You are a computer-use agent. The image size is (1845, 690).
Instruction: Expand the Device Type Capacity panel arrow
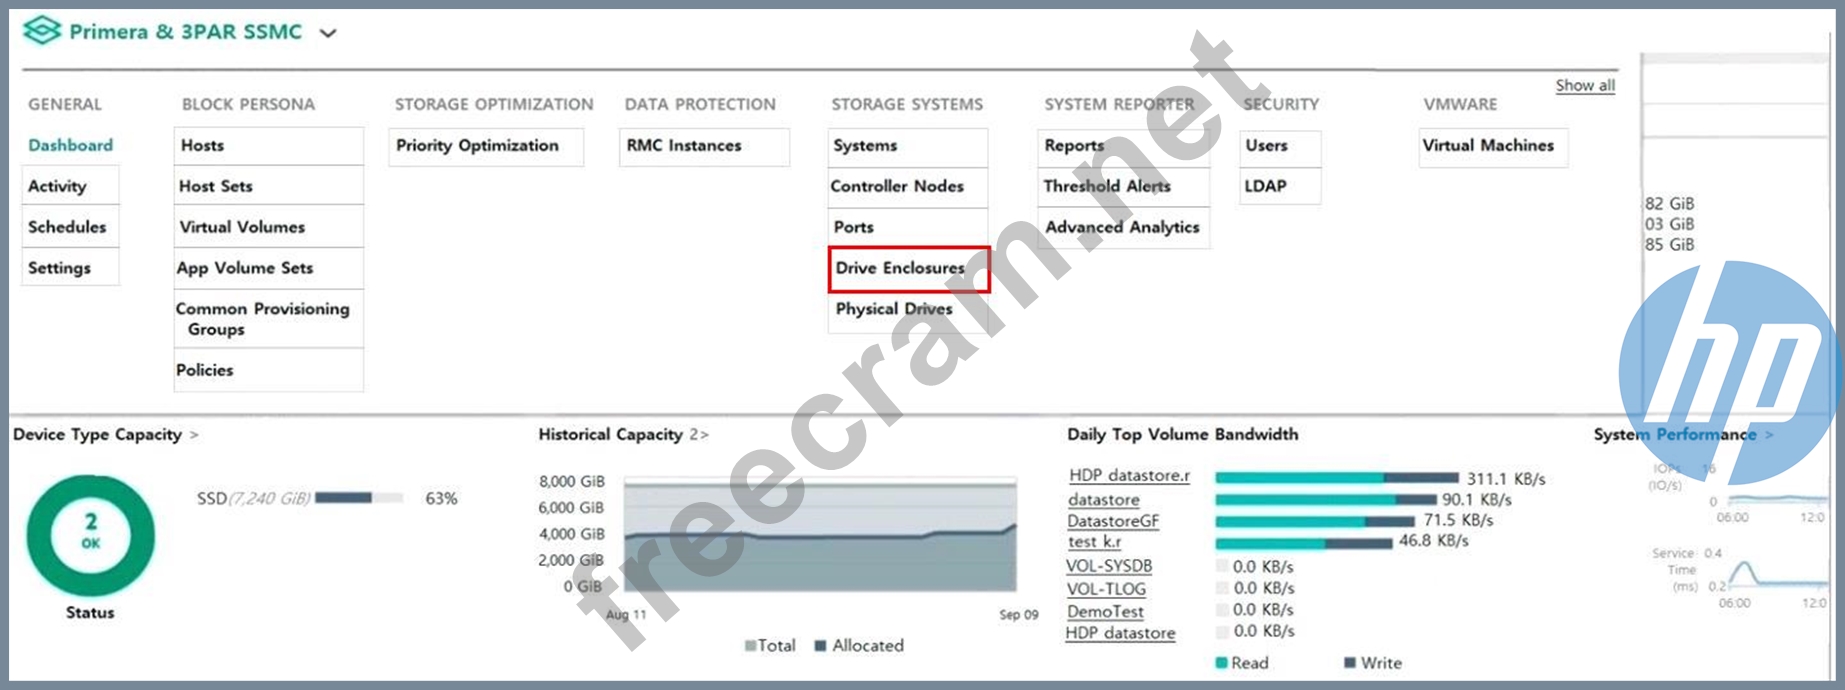pyautogui.click(x=194, y=435)
